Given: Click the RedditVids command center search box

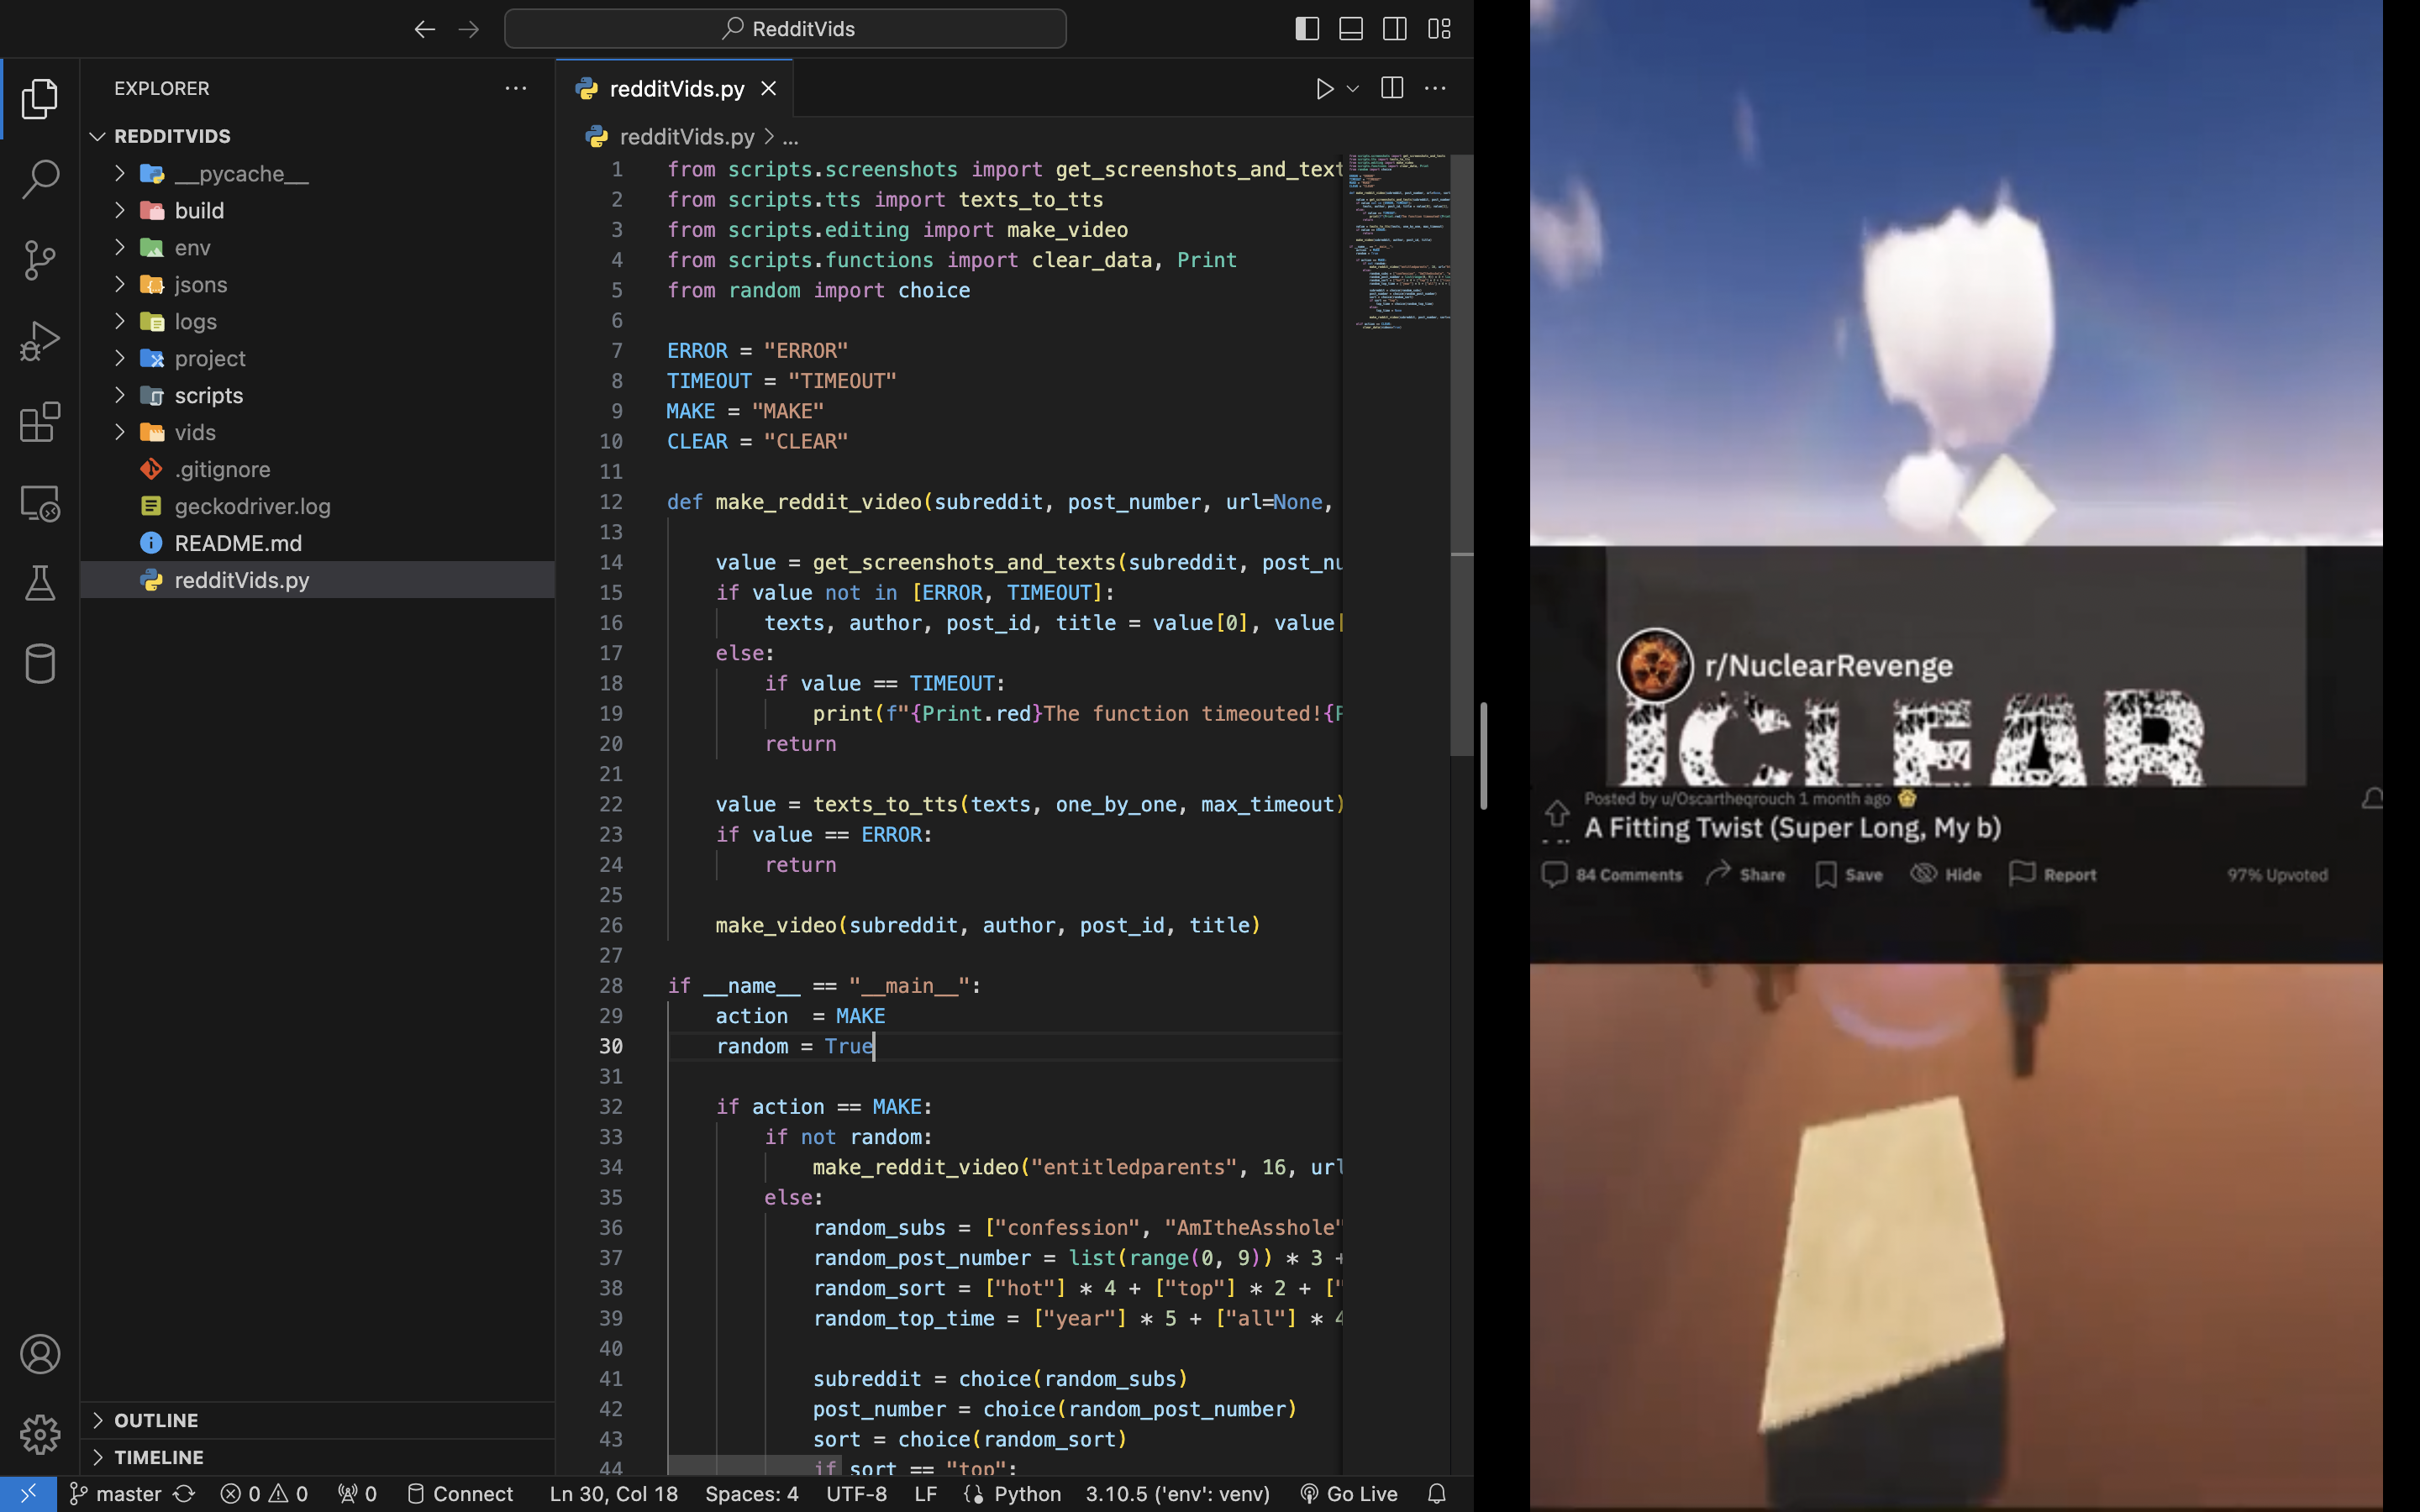Looking at the screenshot, I should point(785,29).
